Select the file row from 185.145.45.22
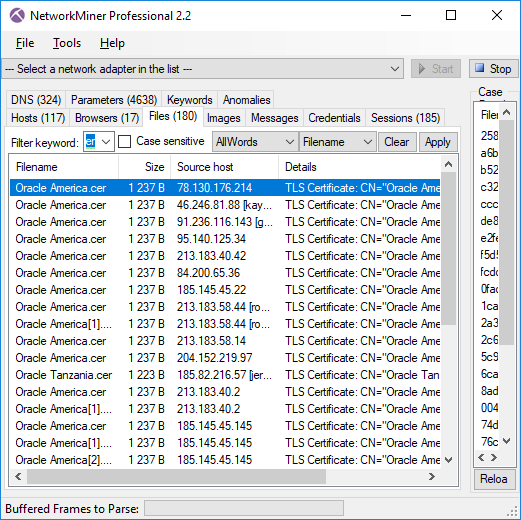This screenshot has width=521, height=520. [225, 290]
